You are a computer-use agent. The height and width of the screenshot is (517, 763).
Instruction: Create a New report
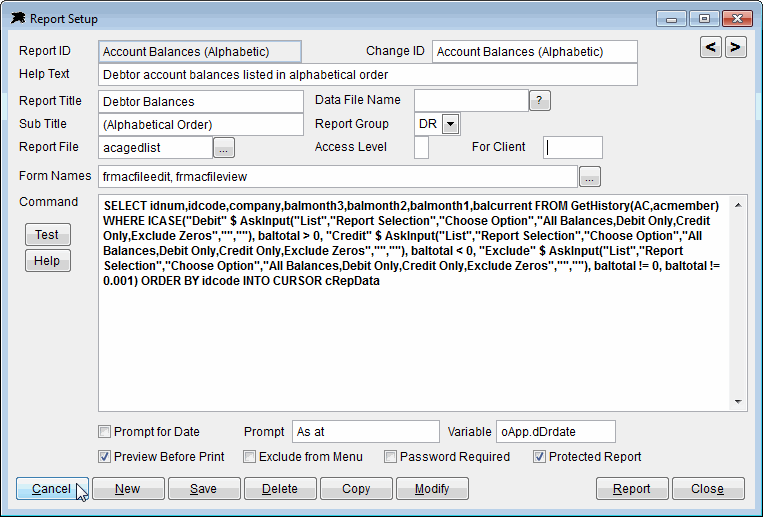point(128,489)
